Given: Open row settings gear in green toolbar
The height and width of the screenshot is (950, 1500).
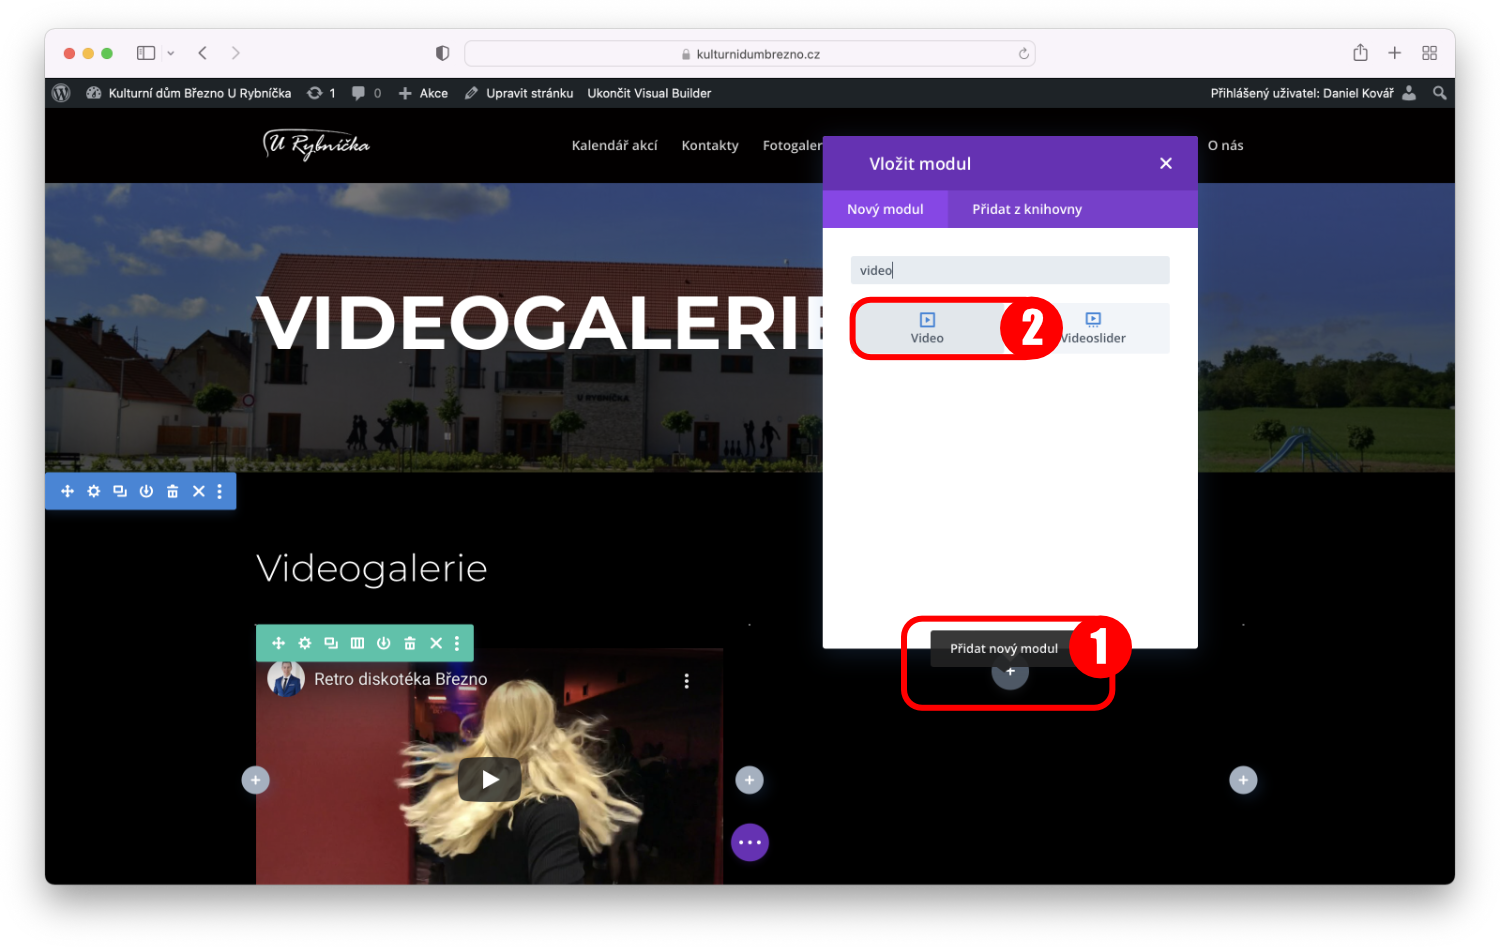Looking at the screenshot, I should (x=305, y=643).
